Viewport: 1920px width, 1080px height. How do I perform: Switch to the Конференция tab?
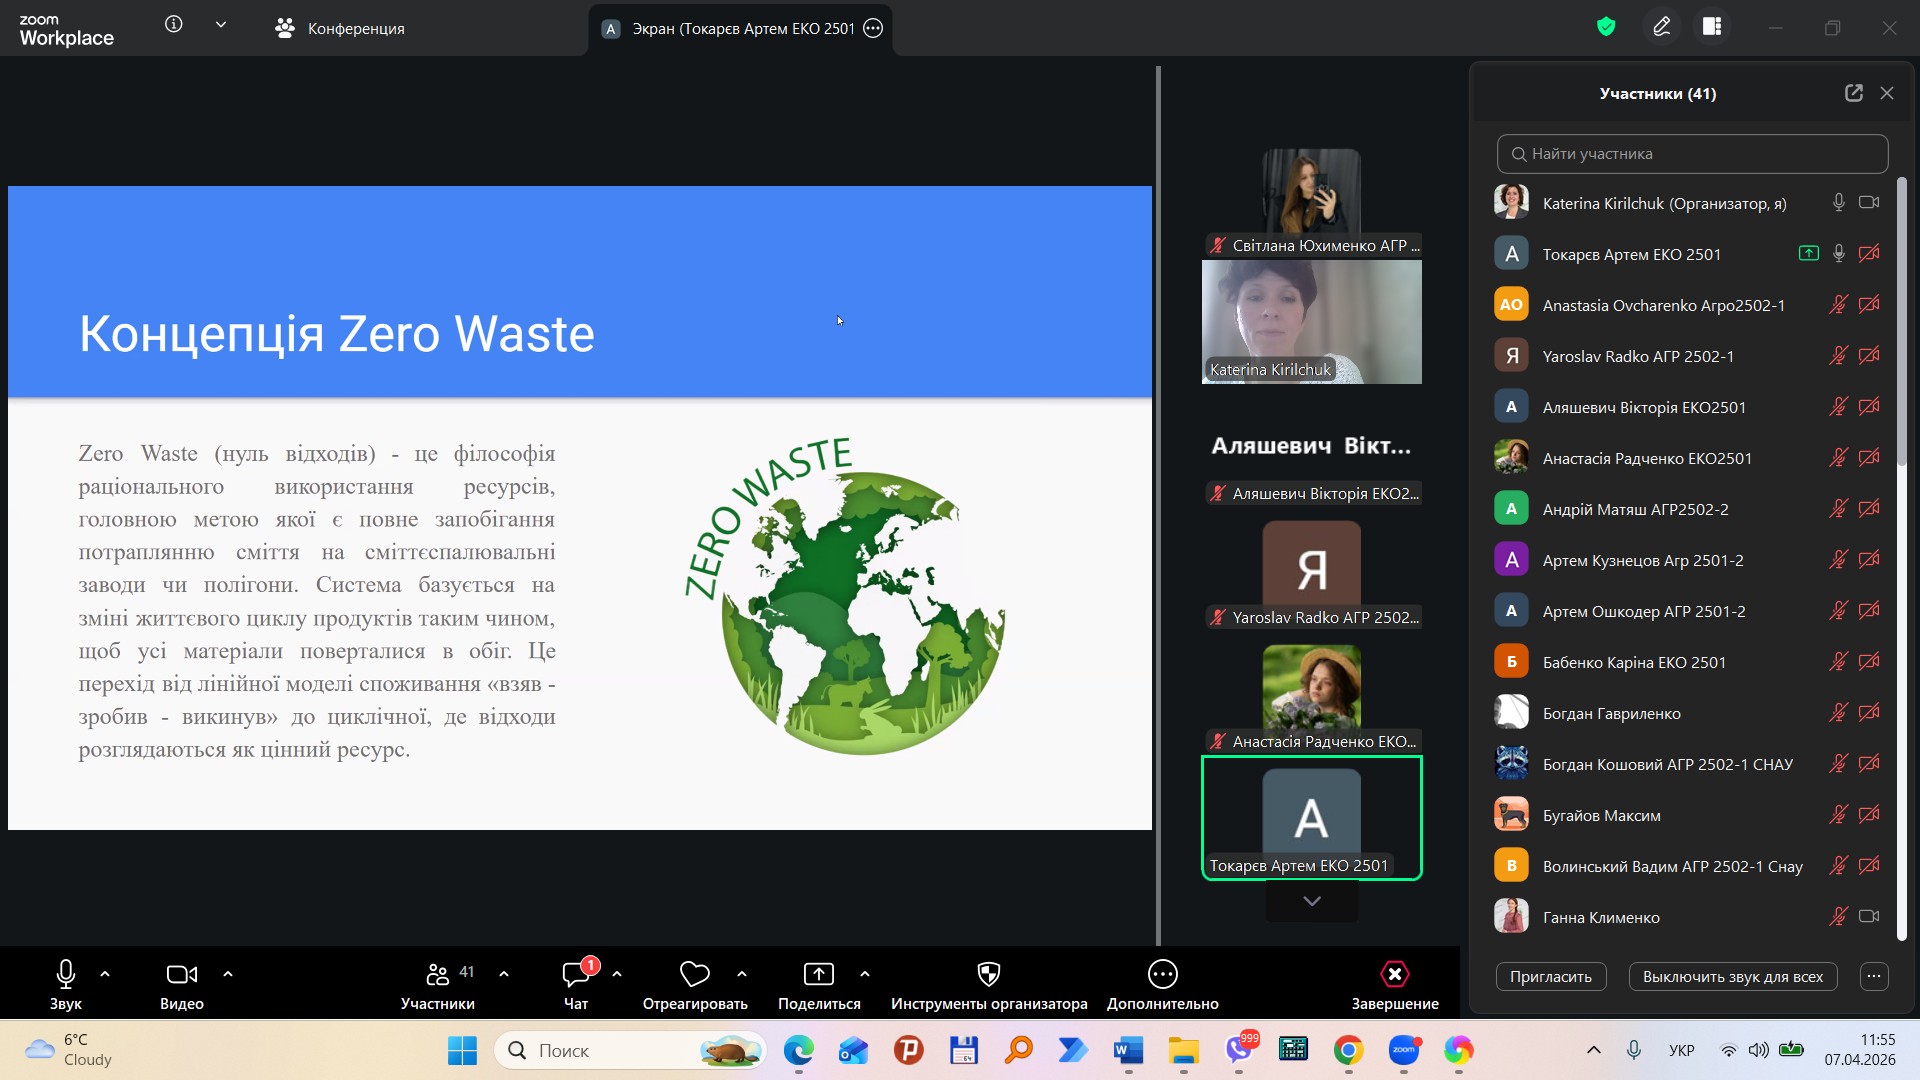tap(340, 28)
